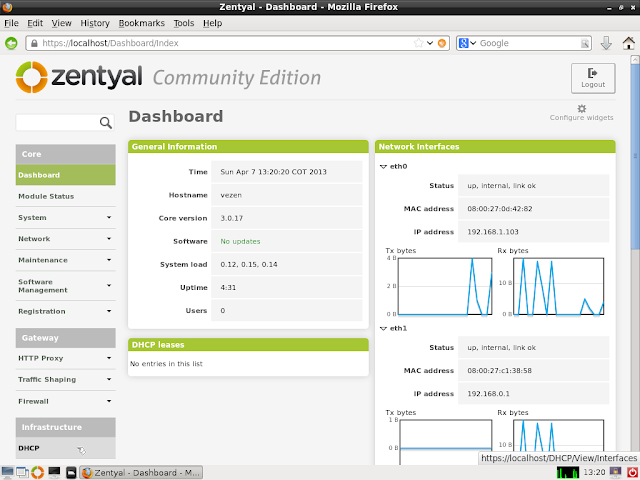The height and width of the screenshot is (480, 640).
Task: Expand the HTTP Proxy sidebar menu
Action: click(x=65, y=358)
